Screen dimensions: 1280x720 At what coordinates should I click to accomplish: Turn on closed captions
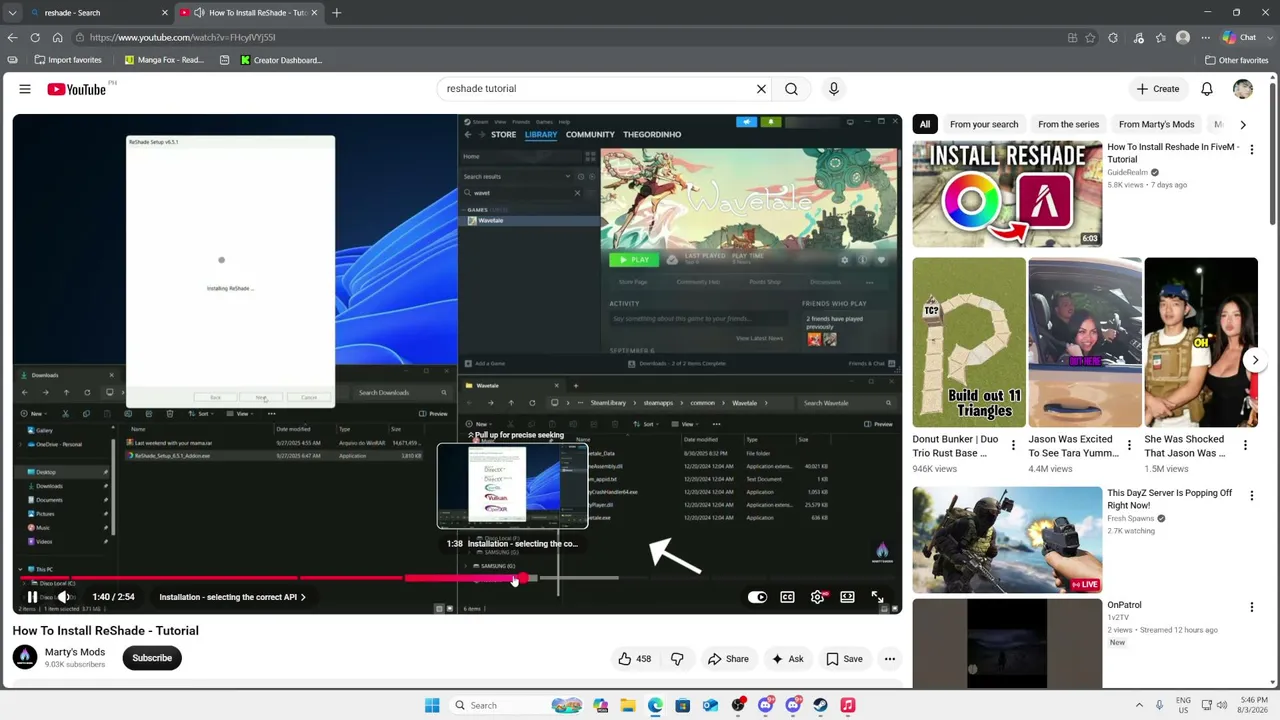[x=787, y=597]
